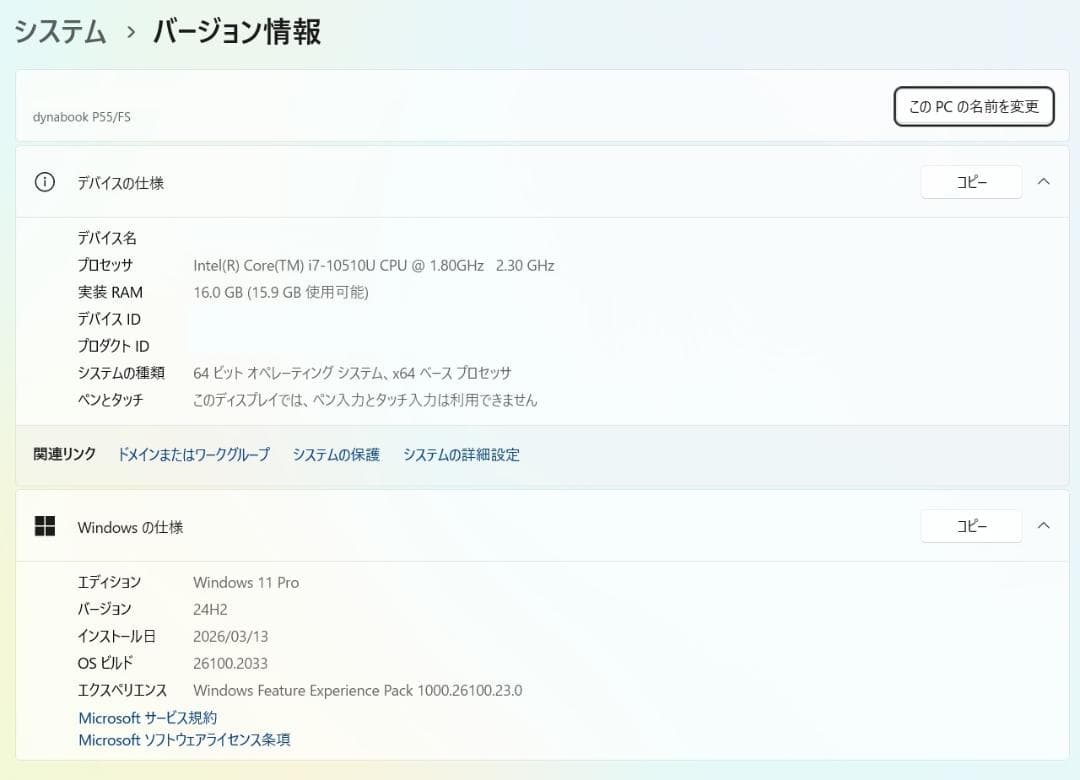Screen dimensions: 1080x780
Task: Click the バージョン label under Windows の仕様
Action: point(104,610)
